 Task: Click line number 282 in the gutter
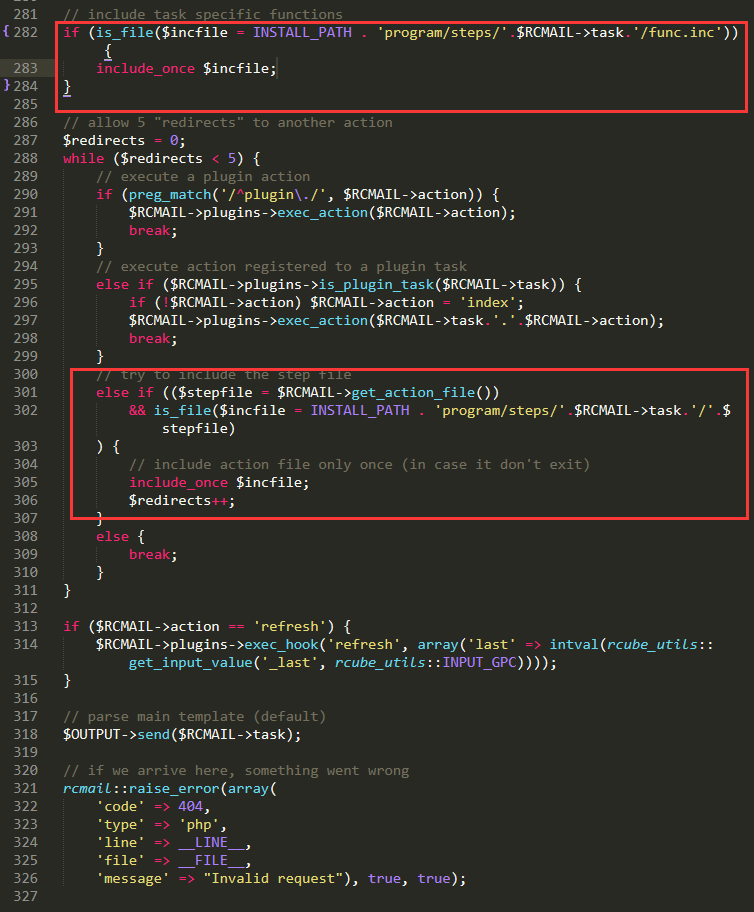tap(26, 32)
